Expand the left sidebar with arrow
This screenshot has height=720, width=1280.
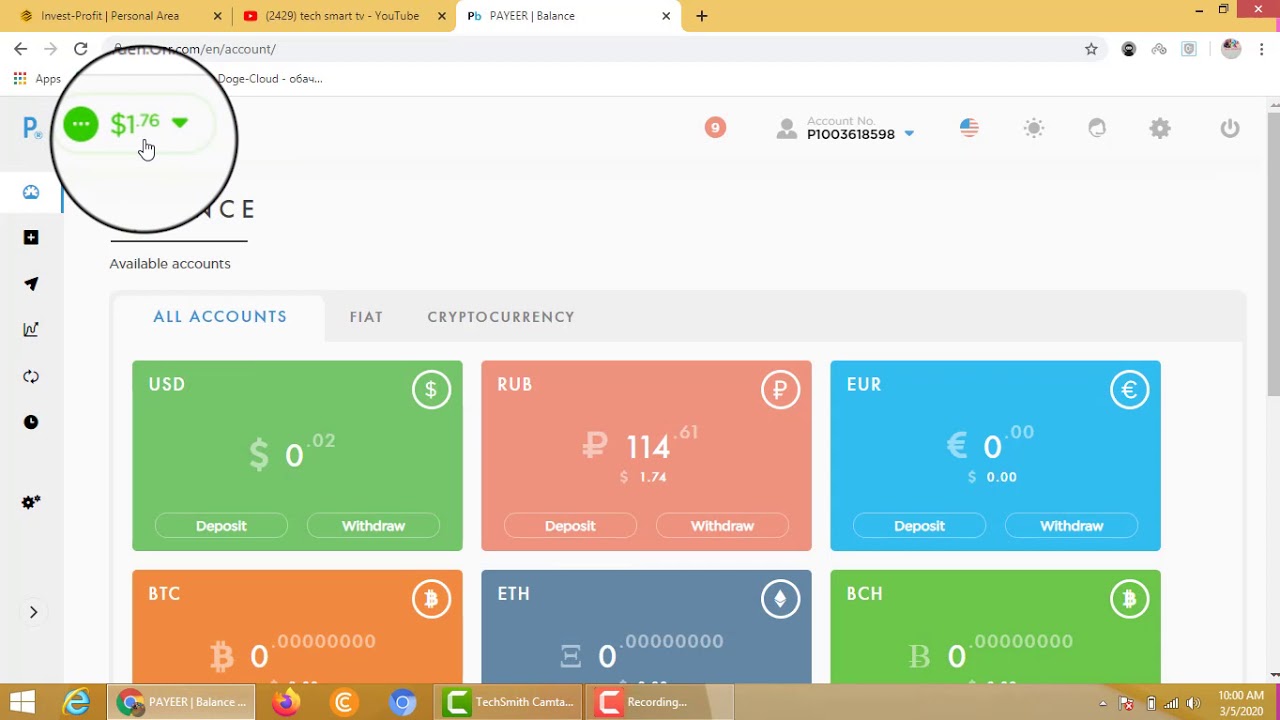[x=33, y=612]
